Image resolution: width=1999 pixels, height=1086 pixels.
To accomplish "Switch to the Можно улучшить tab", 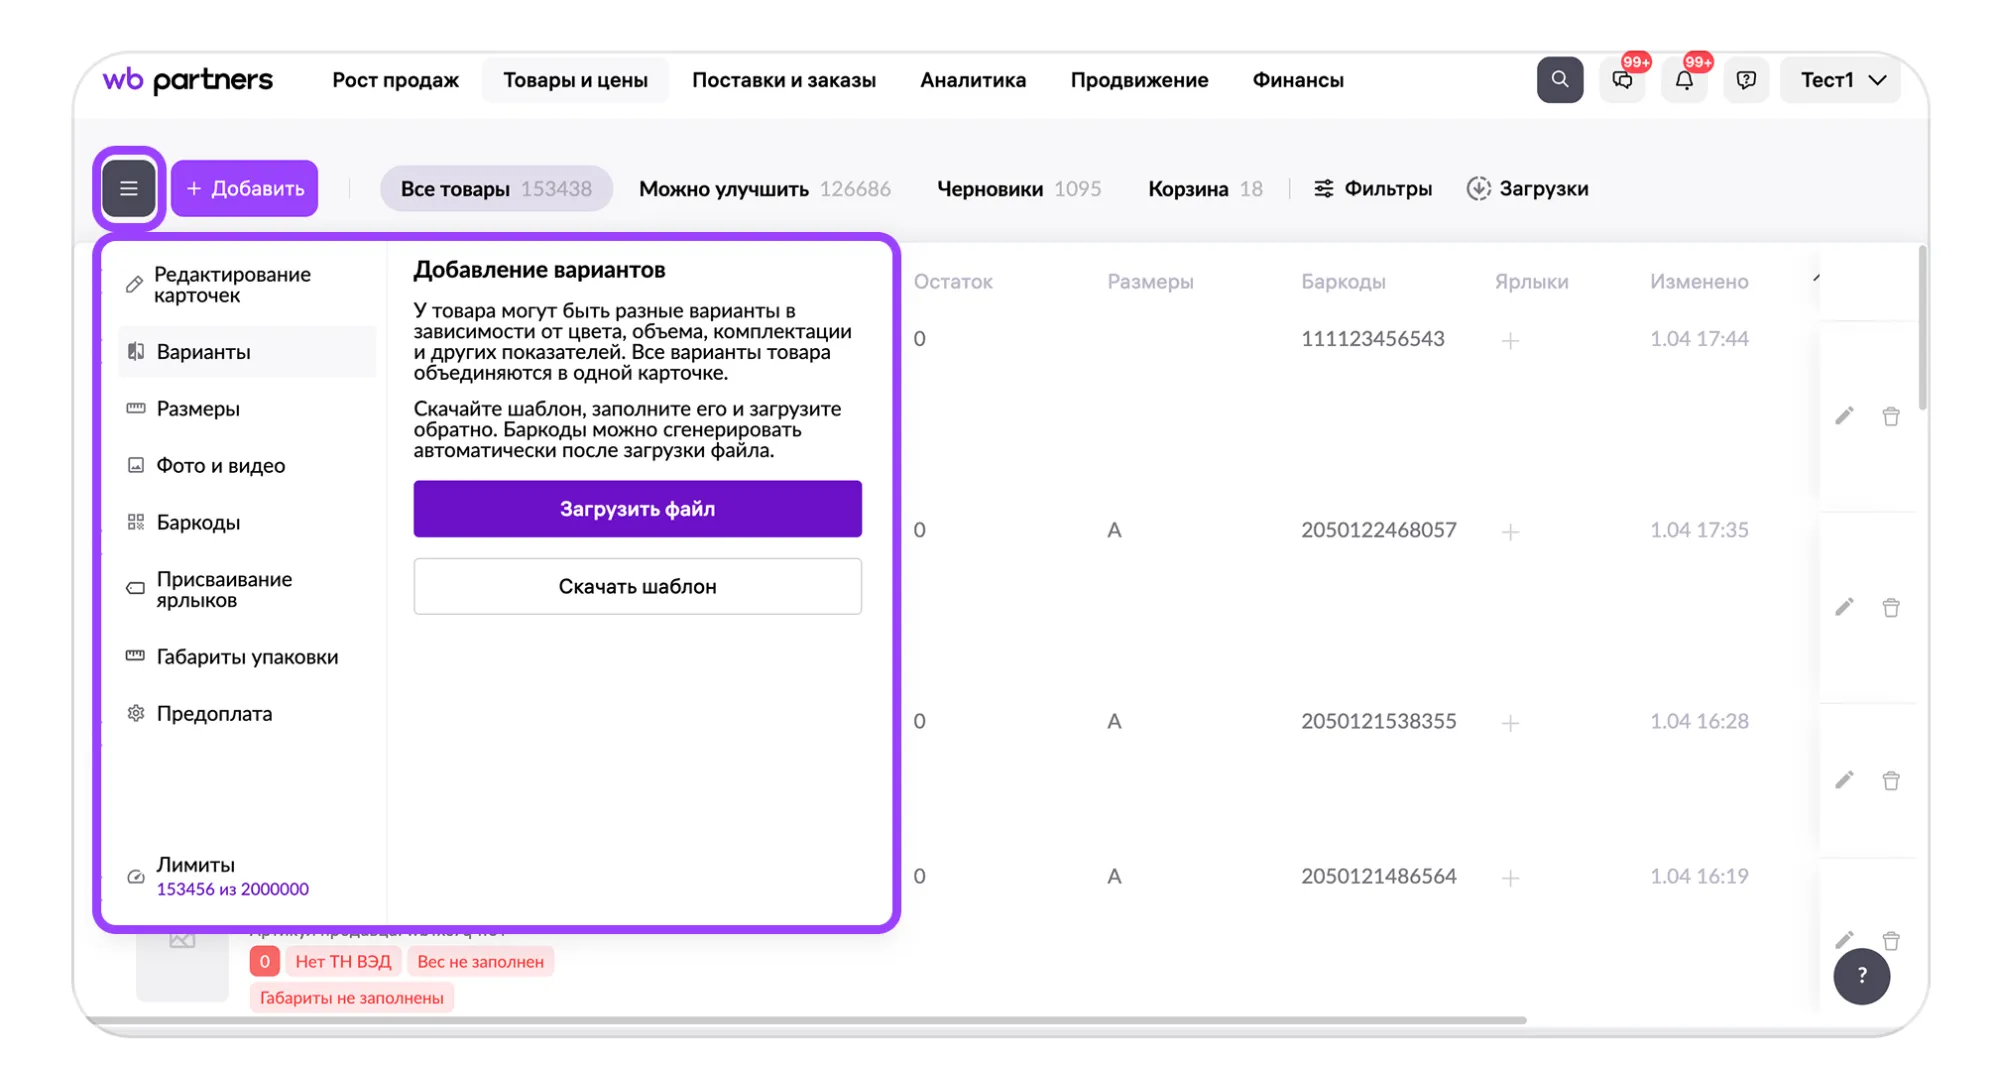I will (764, 188).
